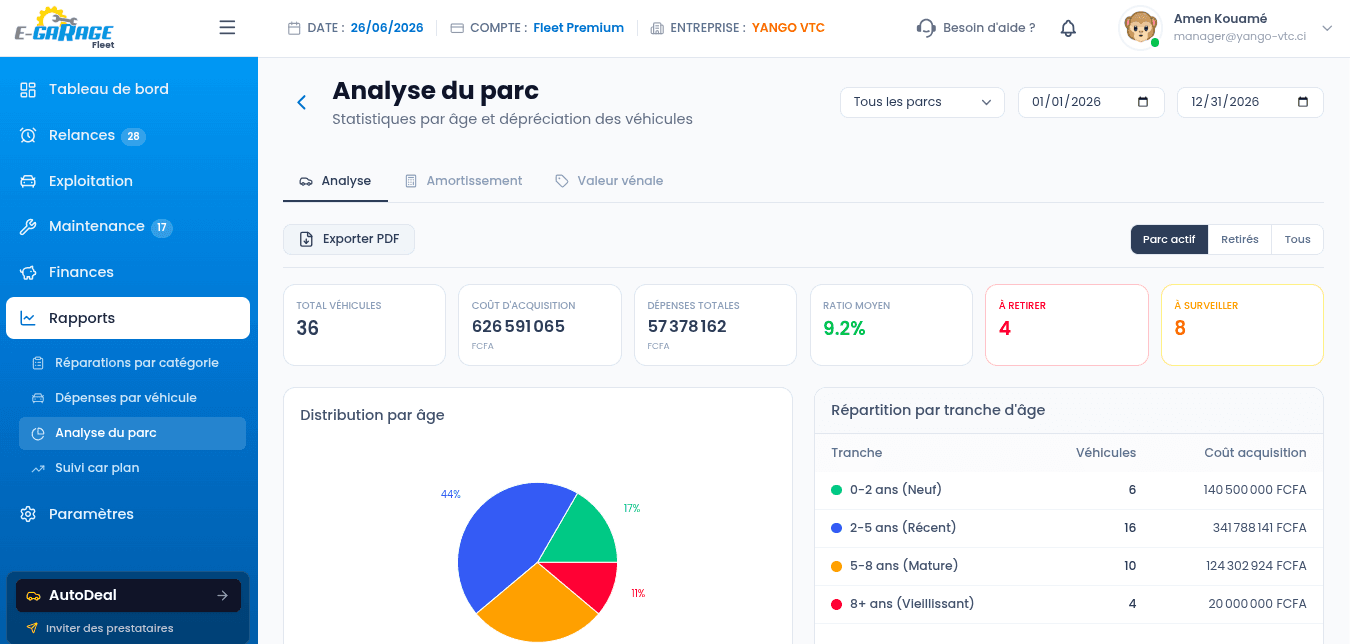Open Tableau de bord in sidebar

(x=128, y=89)
